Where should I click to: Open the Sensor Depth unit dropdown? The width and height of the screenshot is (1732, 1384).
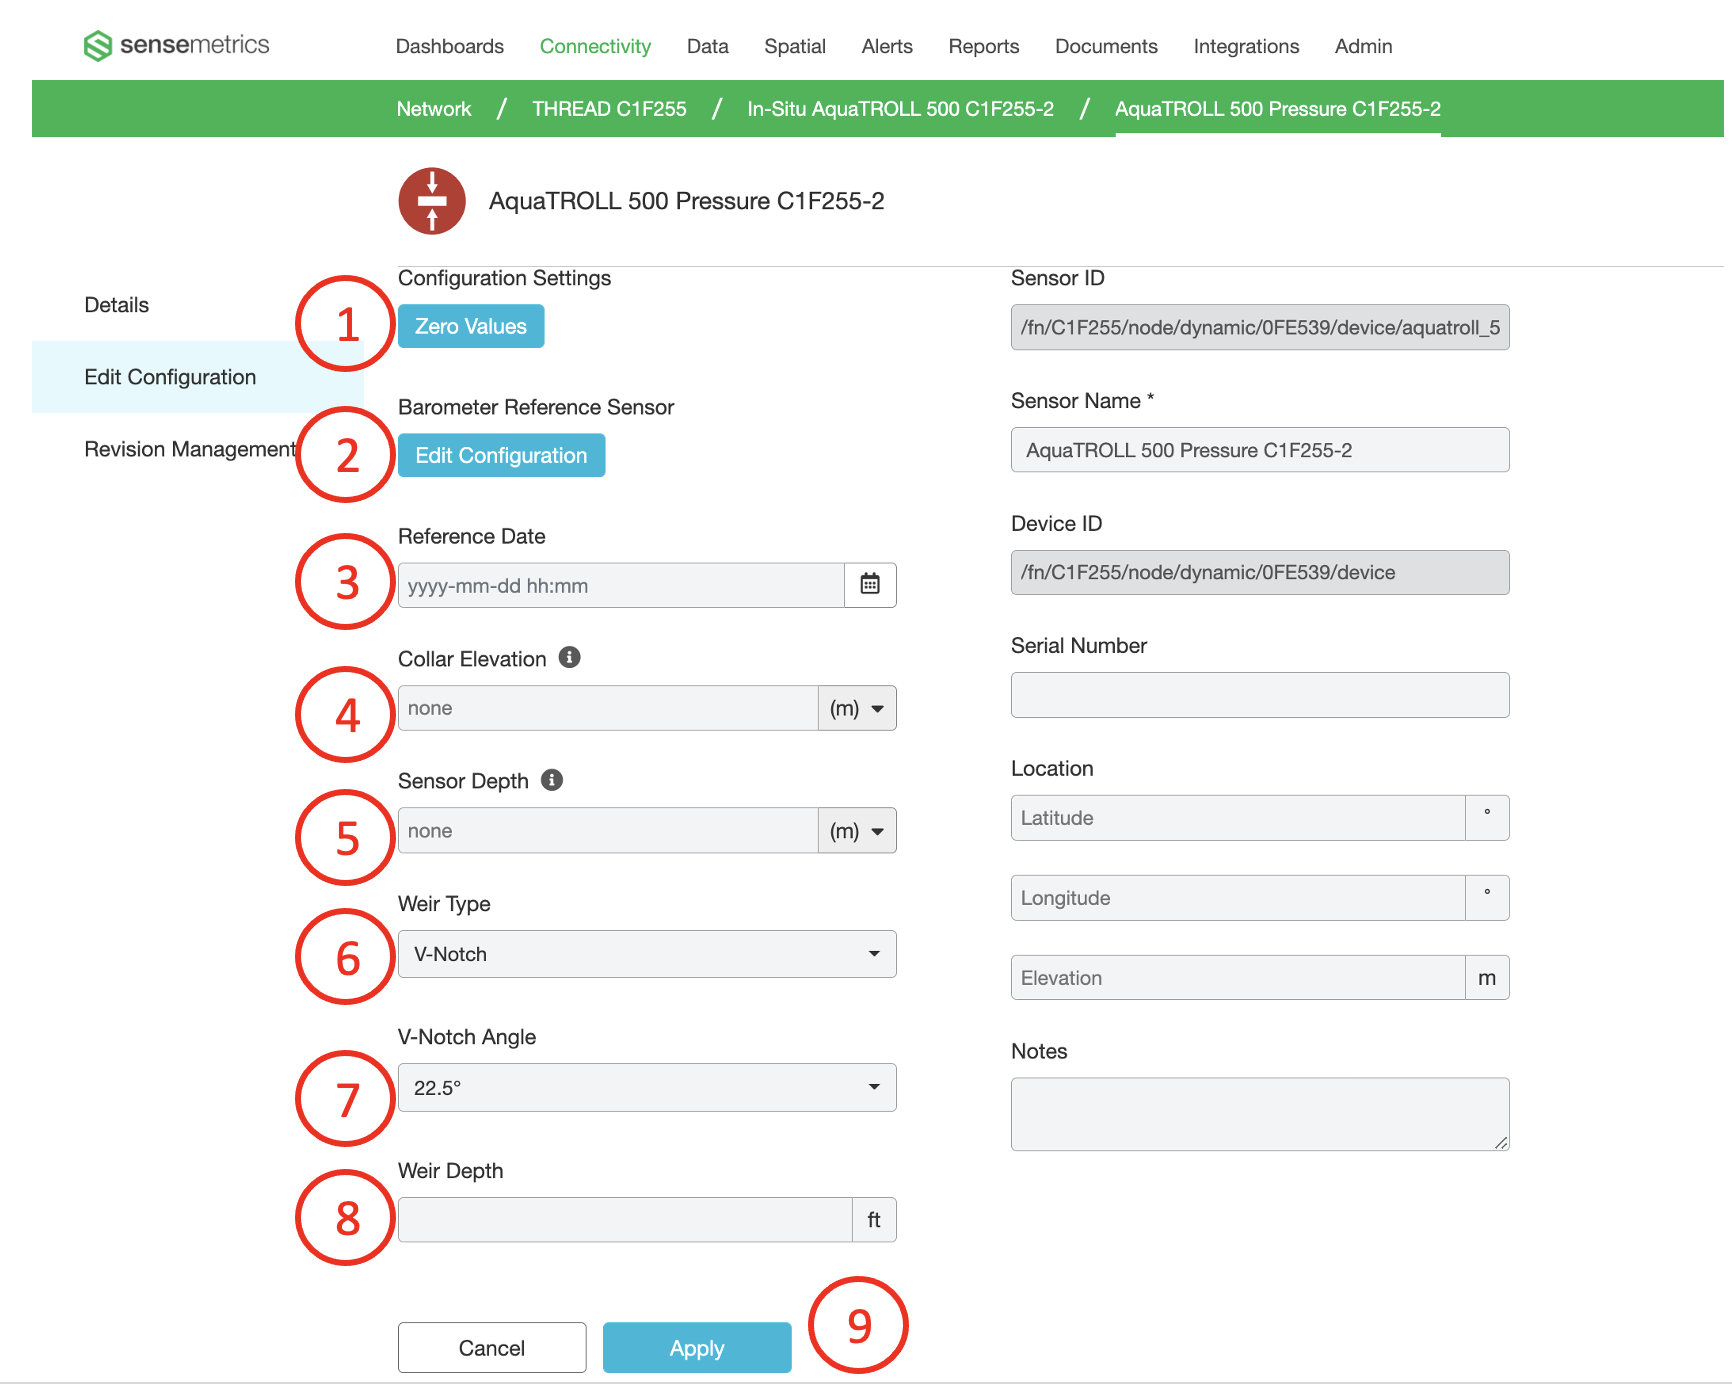click(x=857, y=831)
